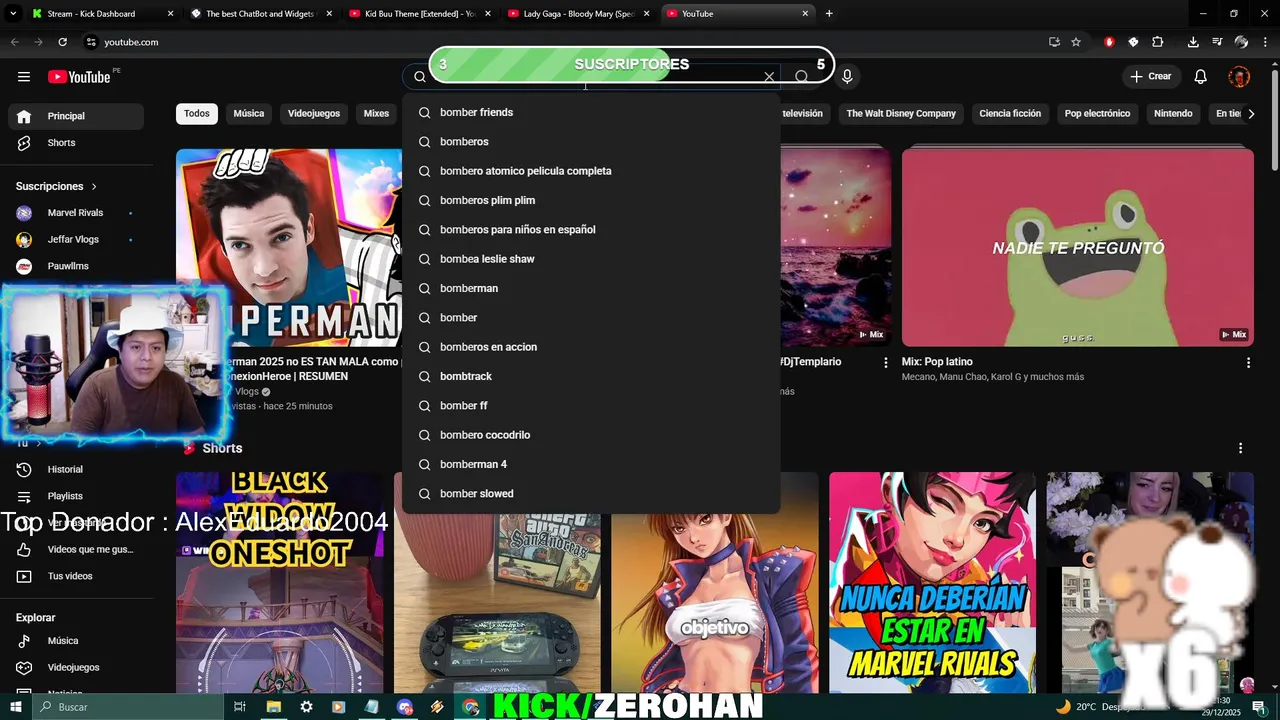1280x720 pixels.
Task: Open the YouTube hamburger guide menu
Action: [24, 77]
